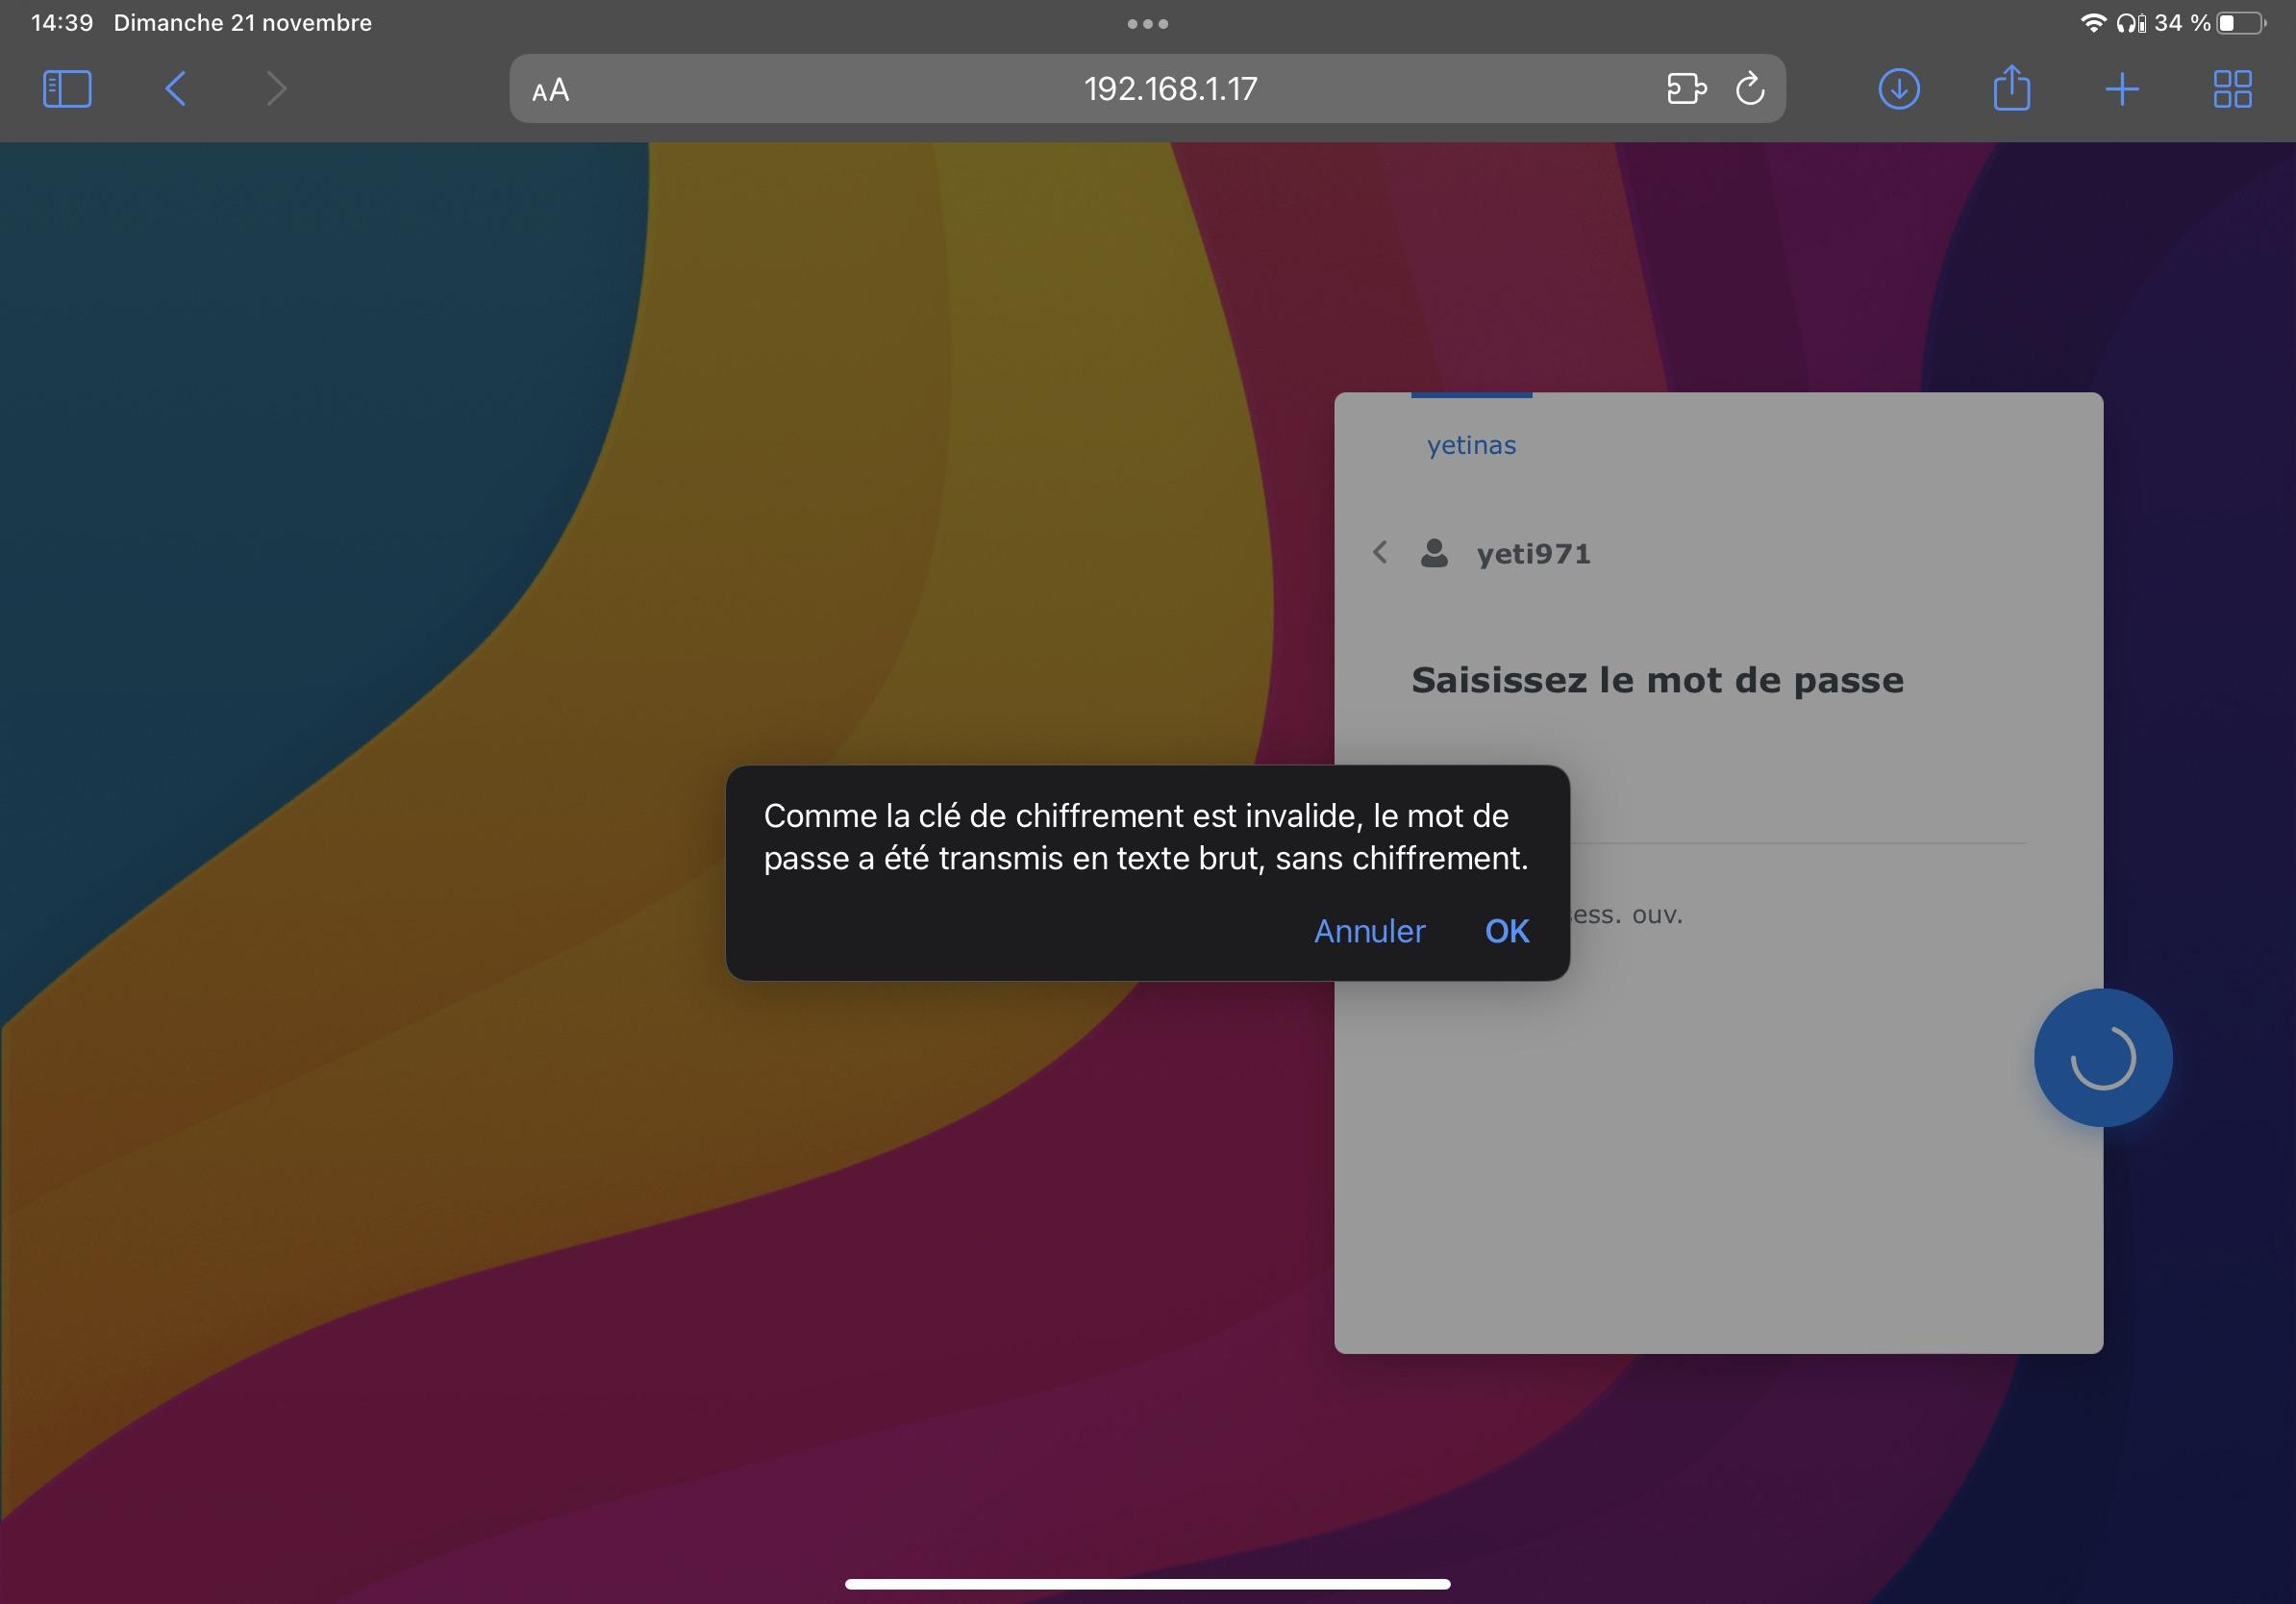2296x1604 pixels.
Task: Open the share sheet
Action: point(2011,89)
